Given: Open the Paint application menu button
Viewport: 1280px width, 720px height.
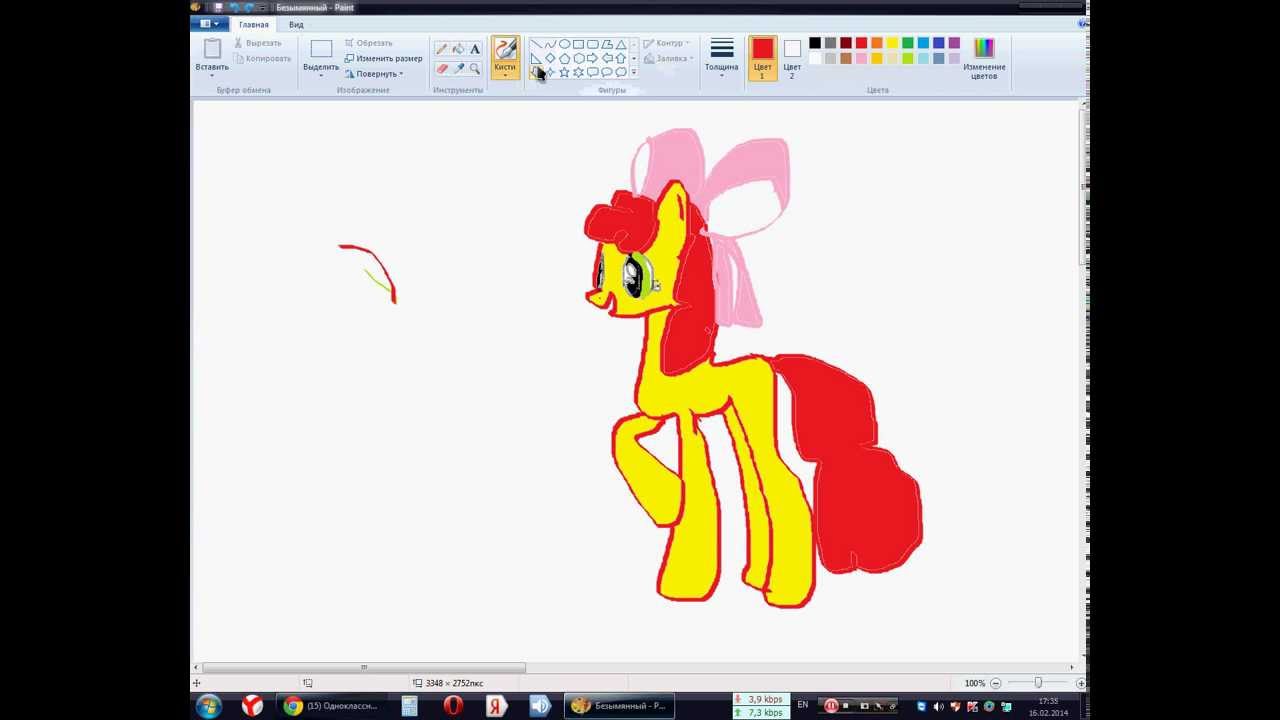Looking at the screenshot, I should click(210, 24).
